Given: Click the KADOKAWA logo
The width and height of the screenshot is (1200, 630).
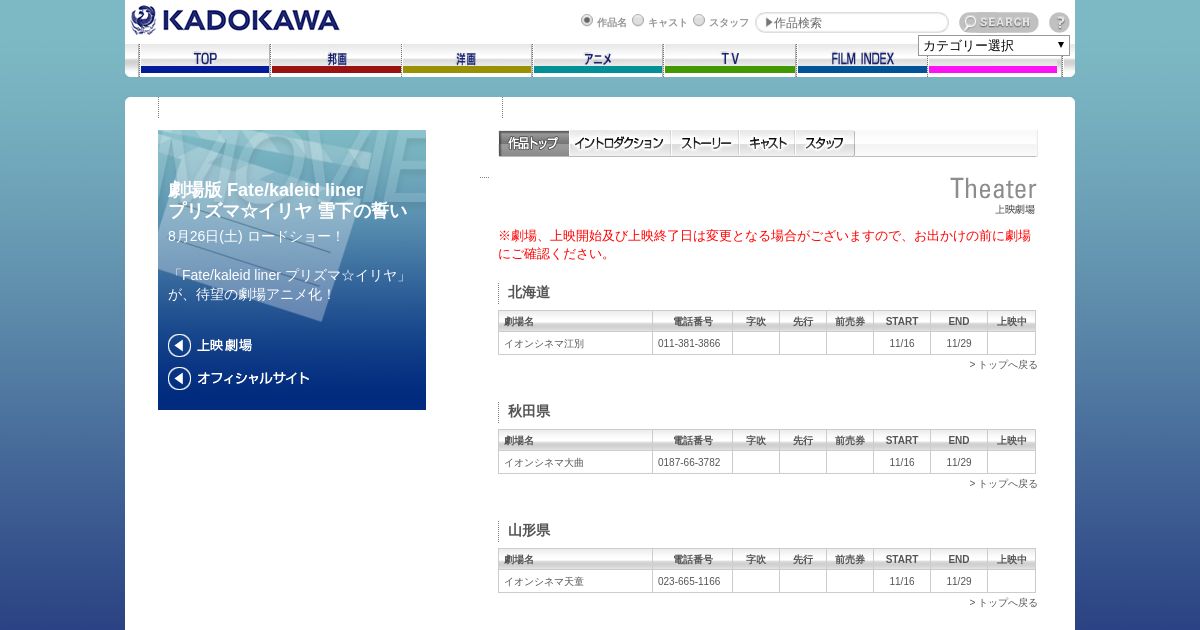Looking at the screenshot, I should (235, 20).
